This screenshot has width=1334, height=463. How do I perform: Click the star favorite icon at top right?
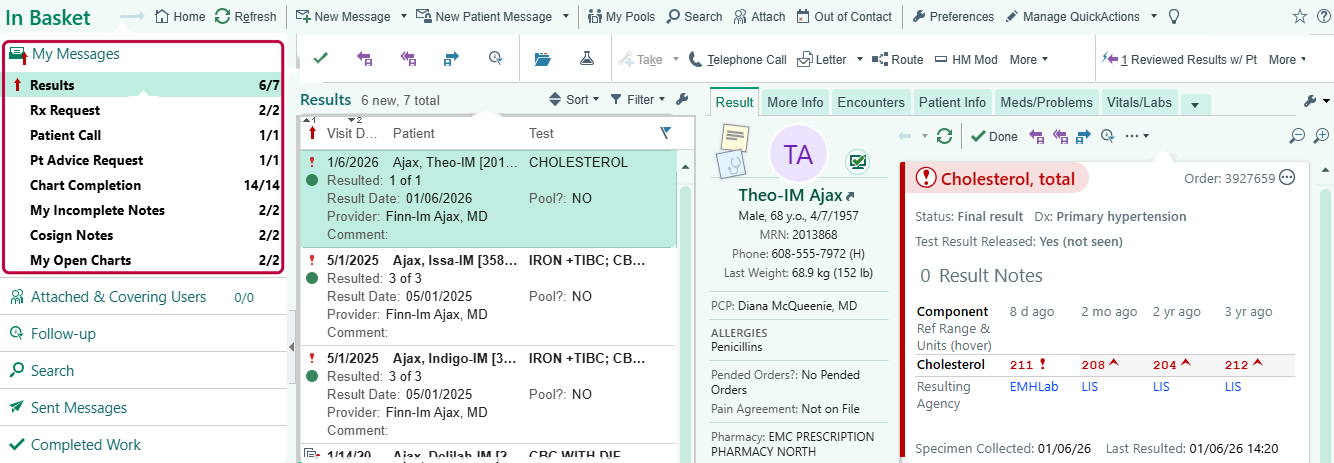click(1299, 17)
